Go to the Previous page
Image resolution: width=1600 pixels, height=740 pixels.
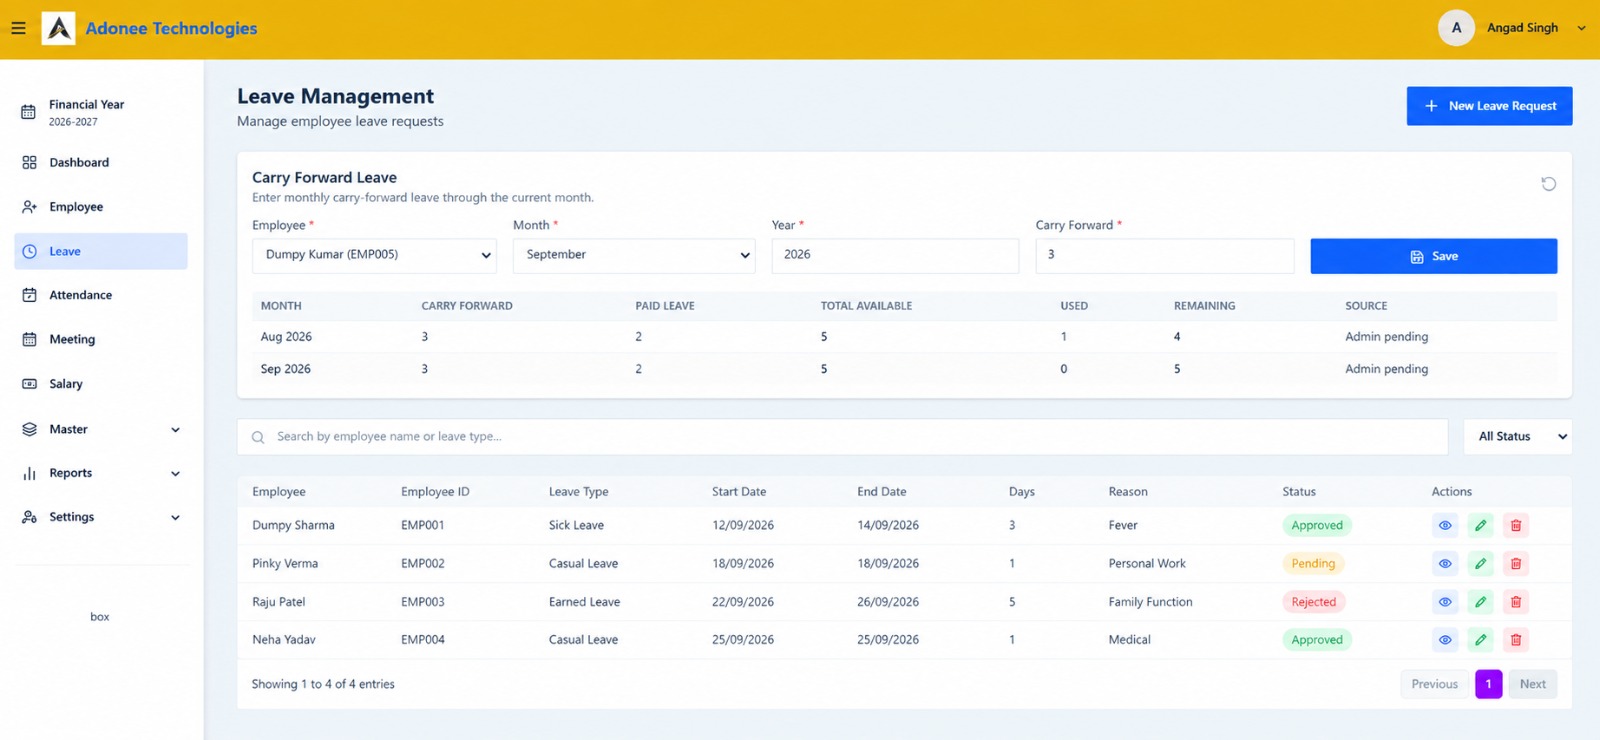pyautogui.click(x=1434, y=684)
